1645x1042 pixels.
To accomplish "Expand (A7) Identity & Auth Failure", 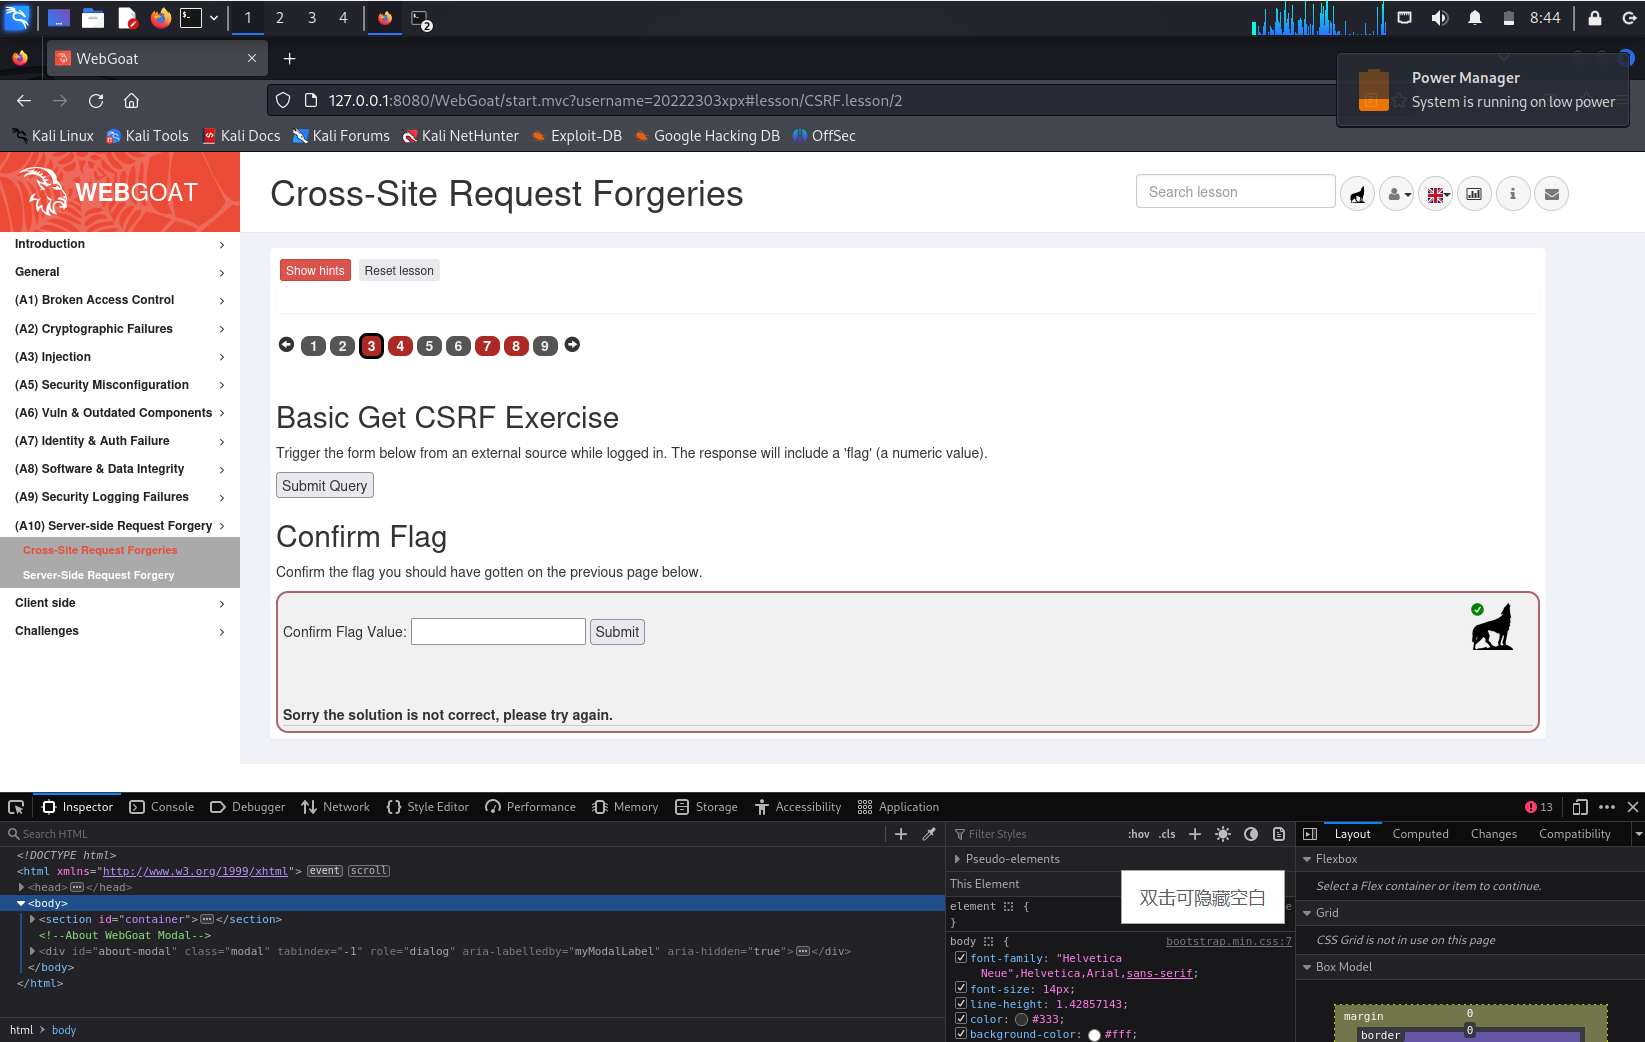I will click(x=120, y=441).
